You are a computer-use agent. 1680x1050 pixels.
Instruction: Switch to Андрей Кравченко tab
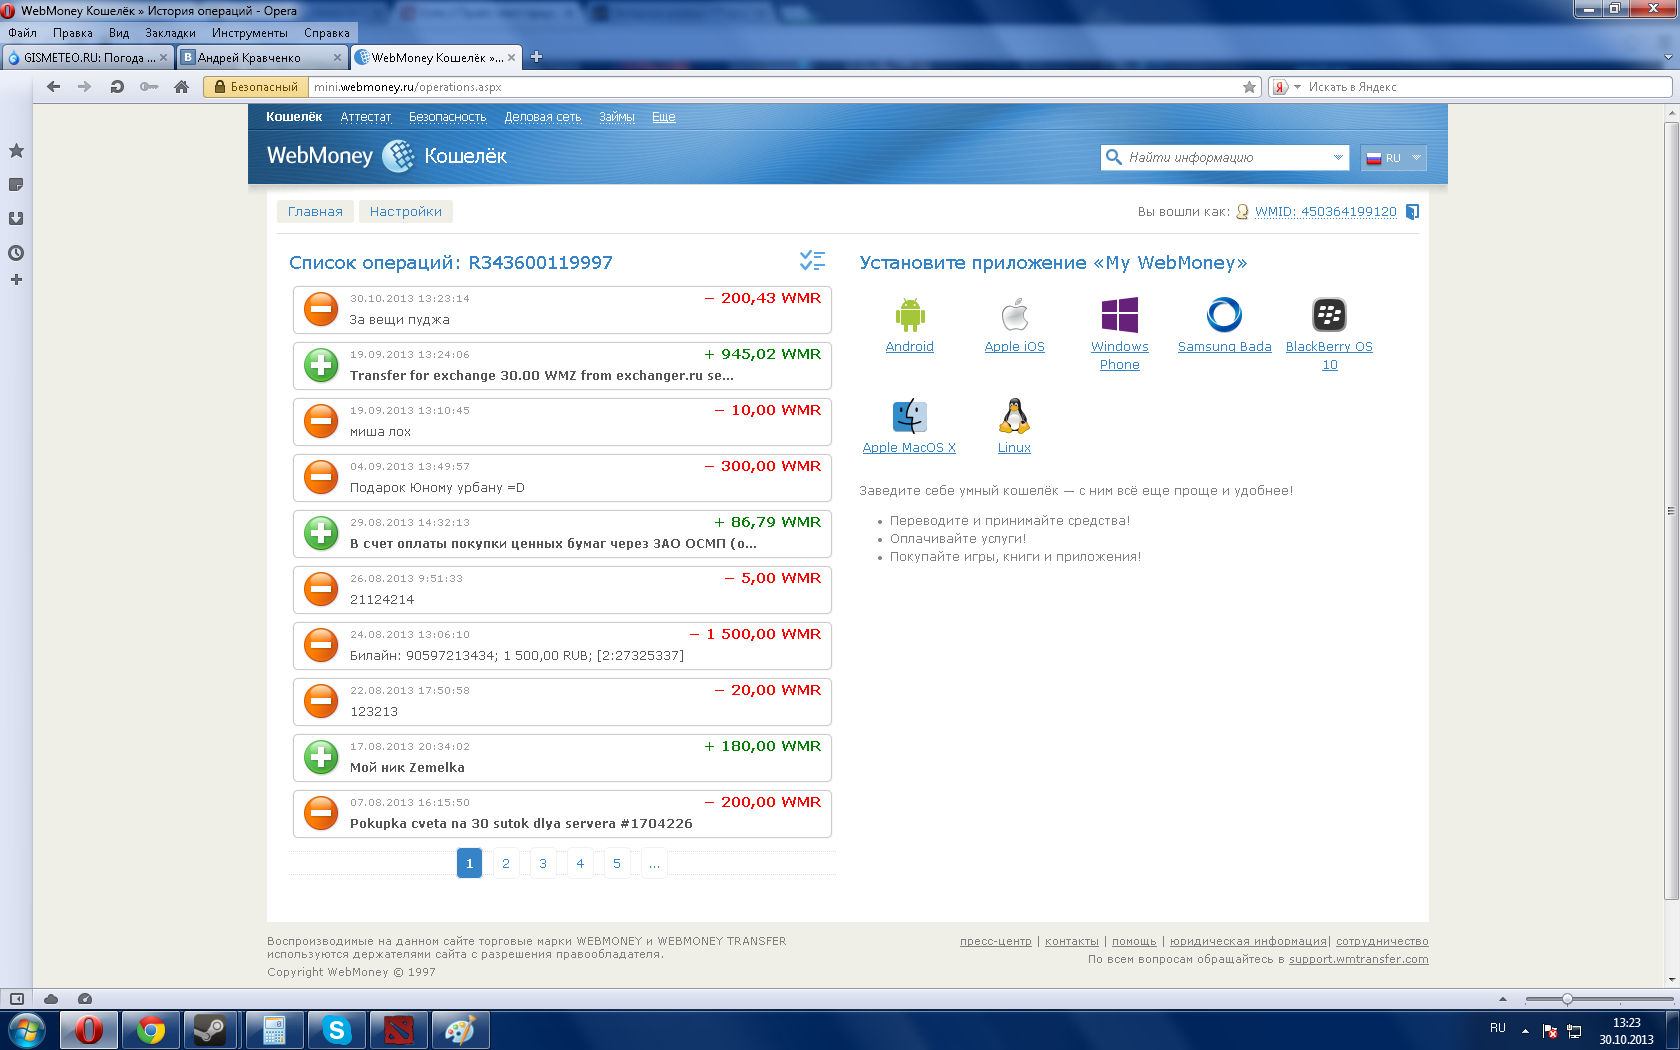point(262,57)
